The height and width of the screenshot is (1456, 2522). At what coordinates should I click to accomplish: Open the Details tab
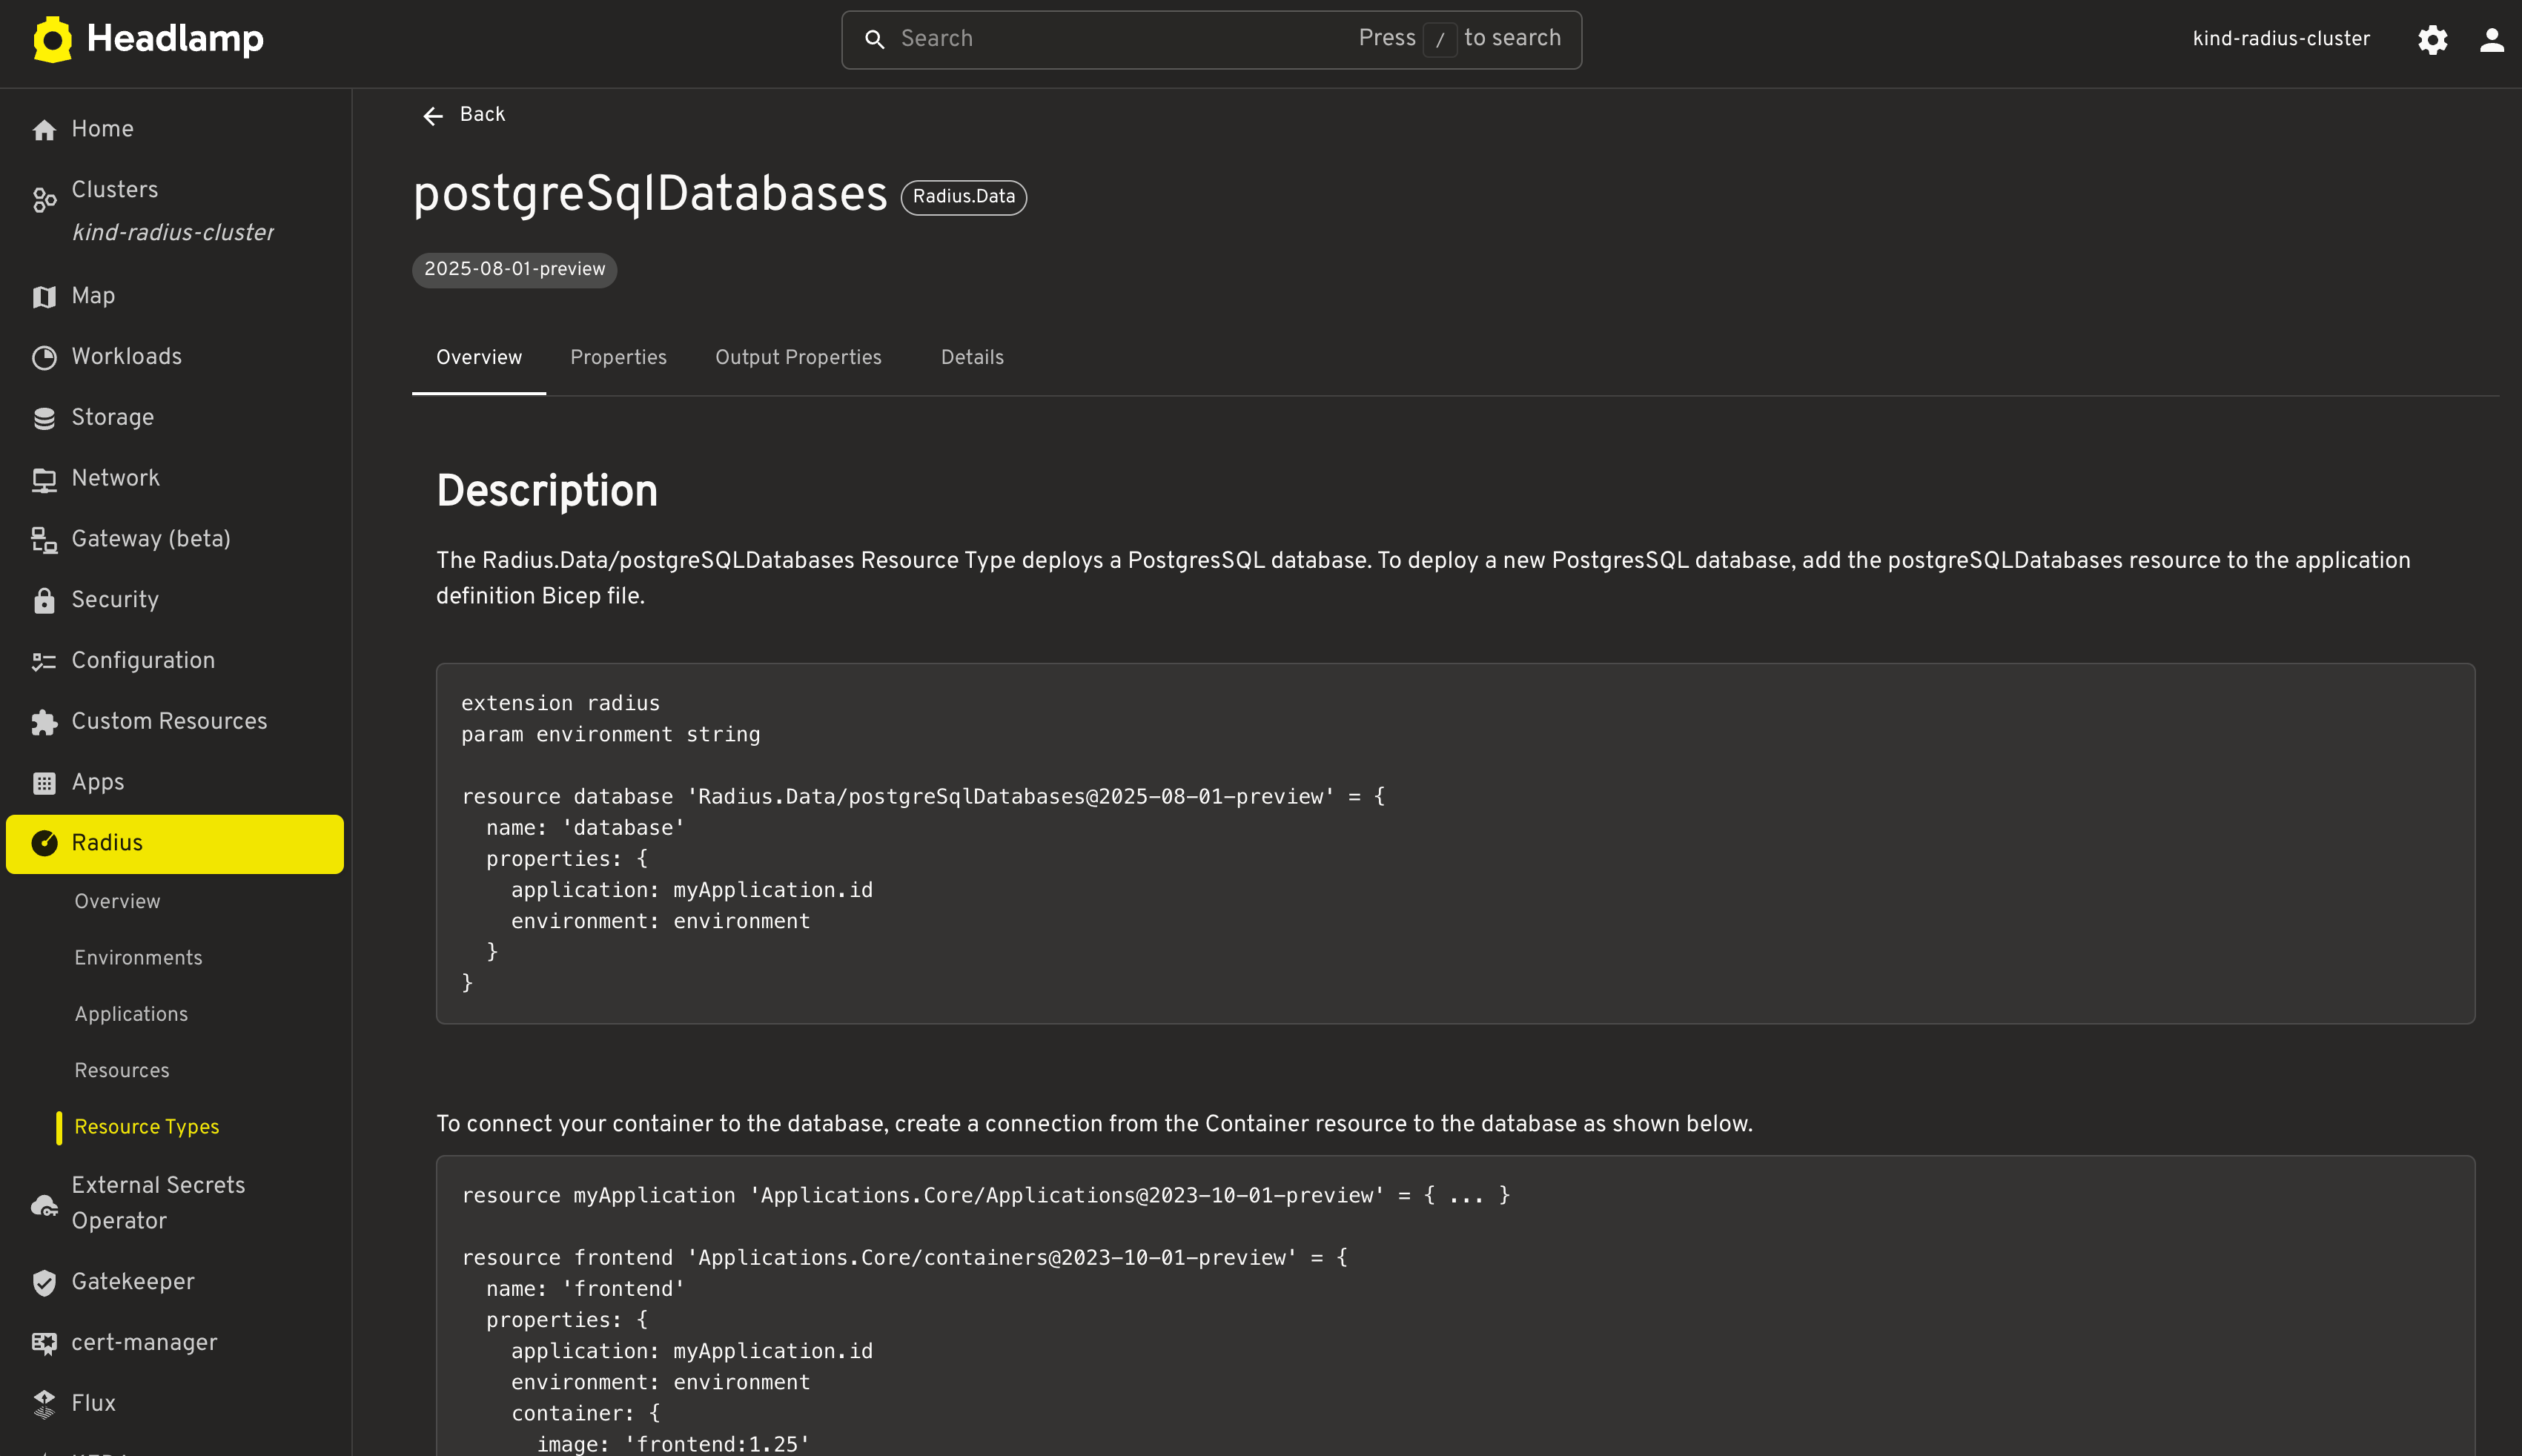[x=972, y=358]
